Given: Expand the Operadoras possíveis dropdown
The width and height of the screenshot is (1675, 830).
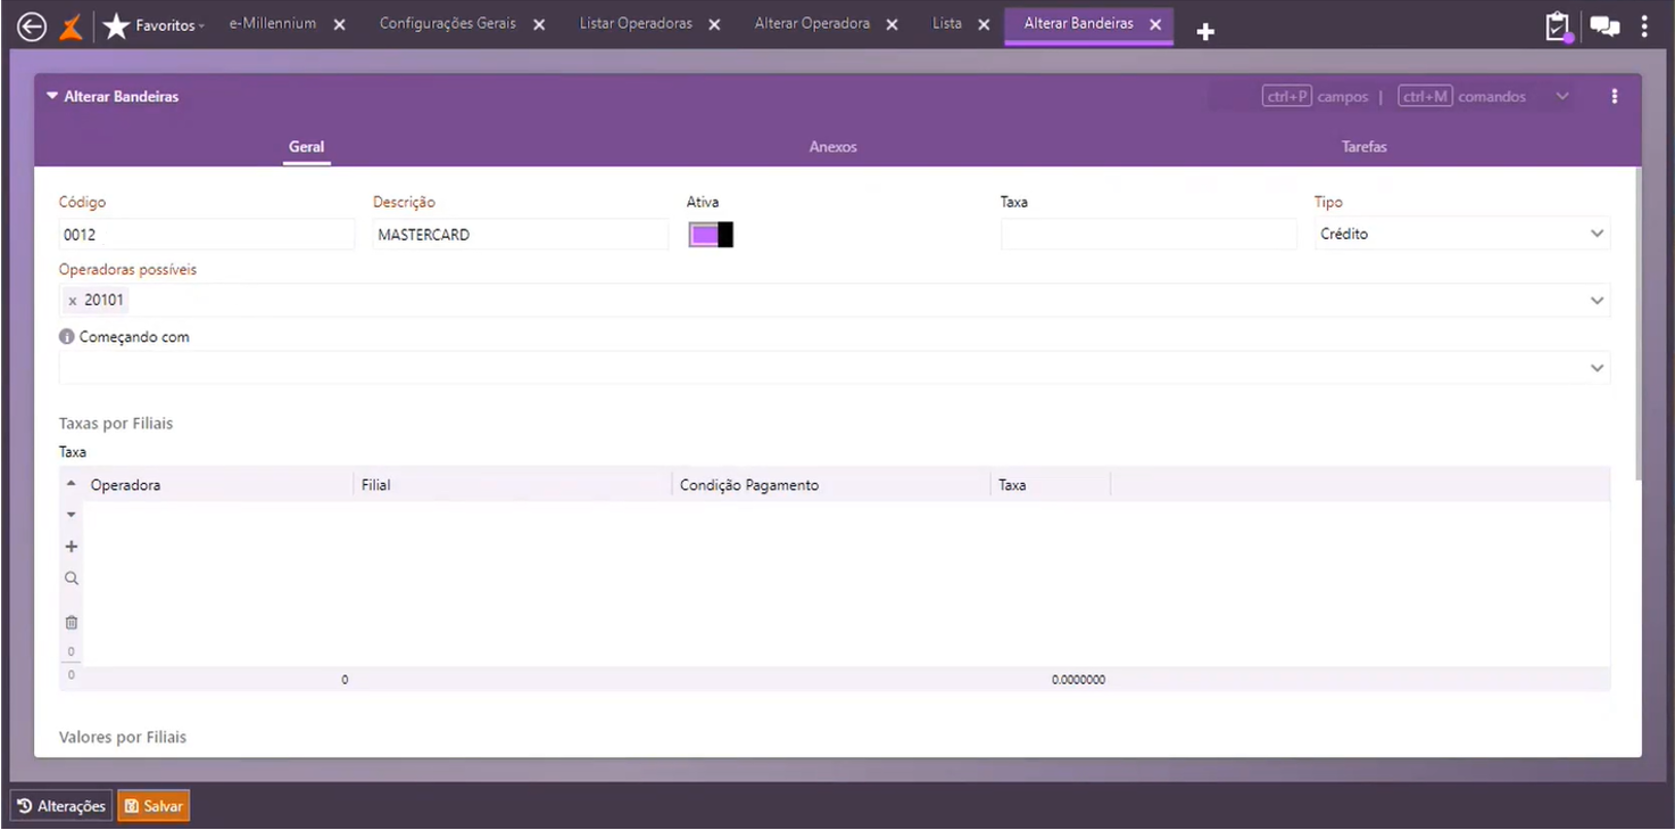Looking at the screenshot, I should pos(1597,301).
